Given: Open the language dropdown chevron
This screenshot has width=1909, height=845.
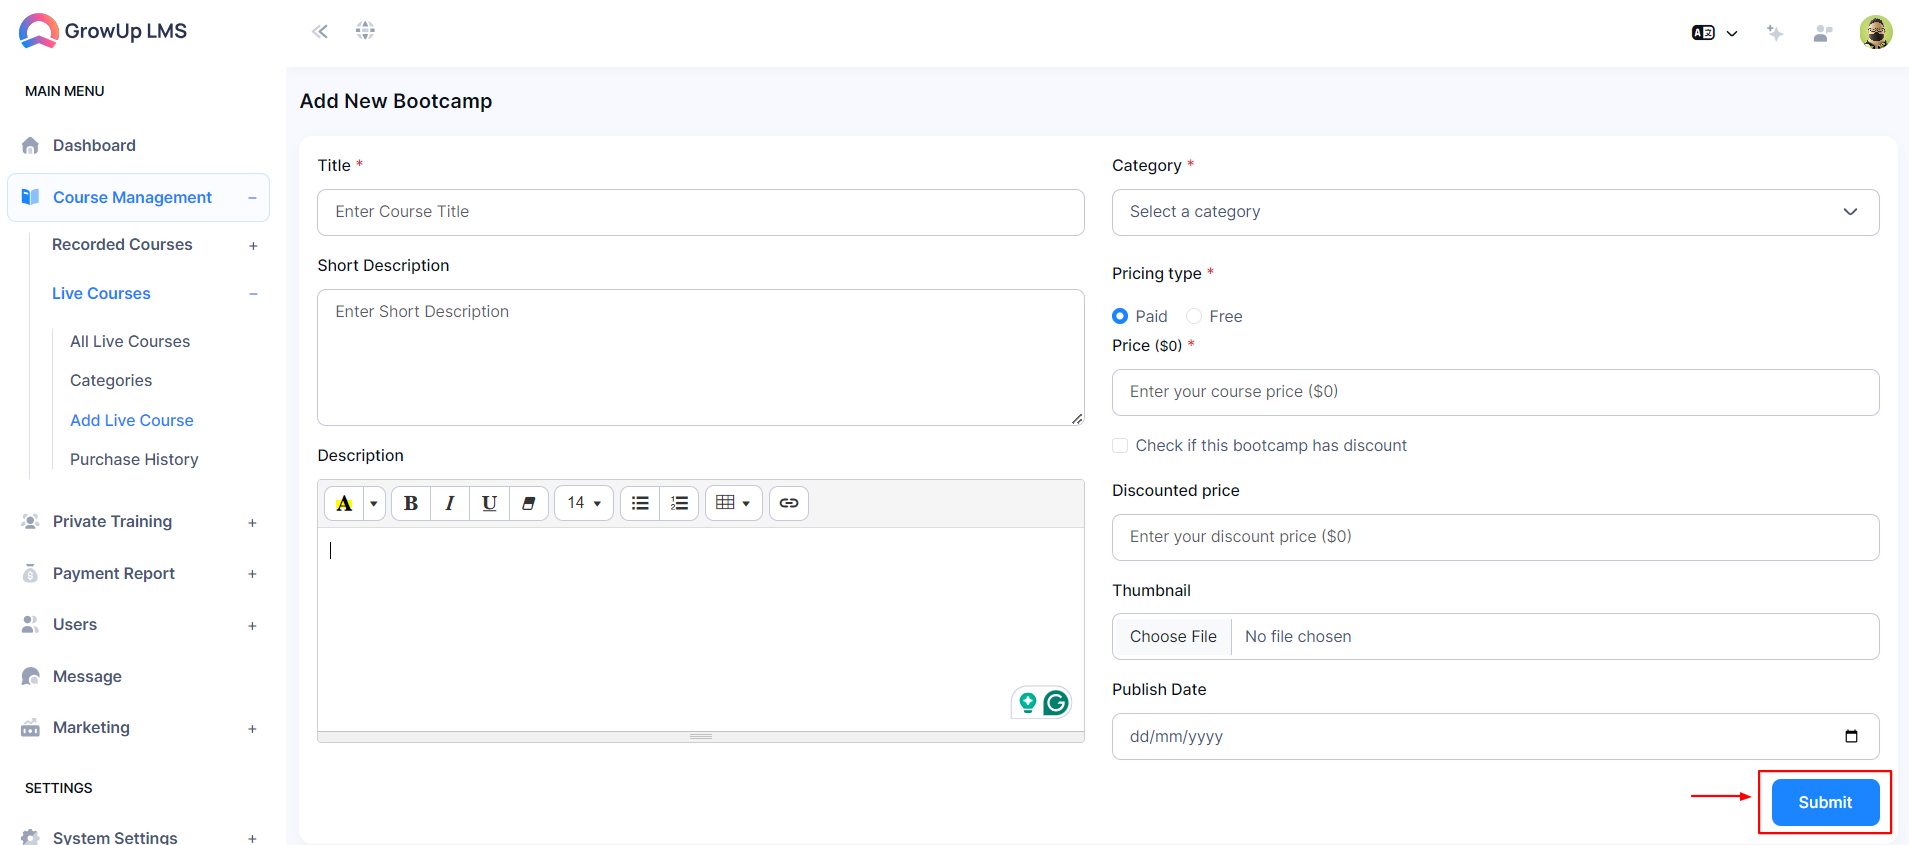Looking at the screenshot, I should click(1732, 34).
